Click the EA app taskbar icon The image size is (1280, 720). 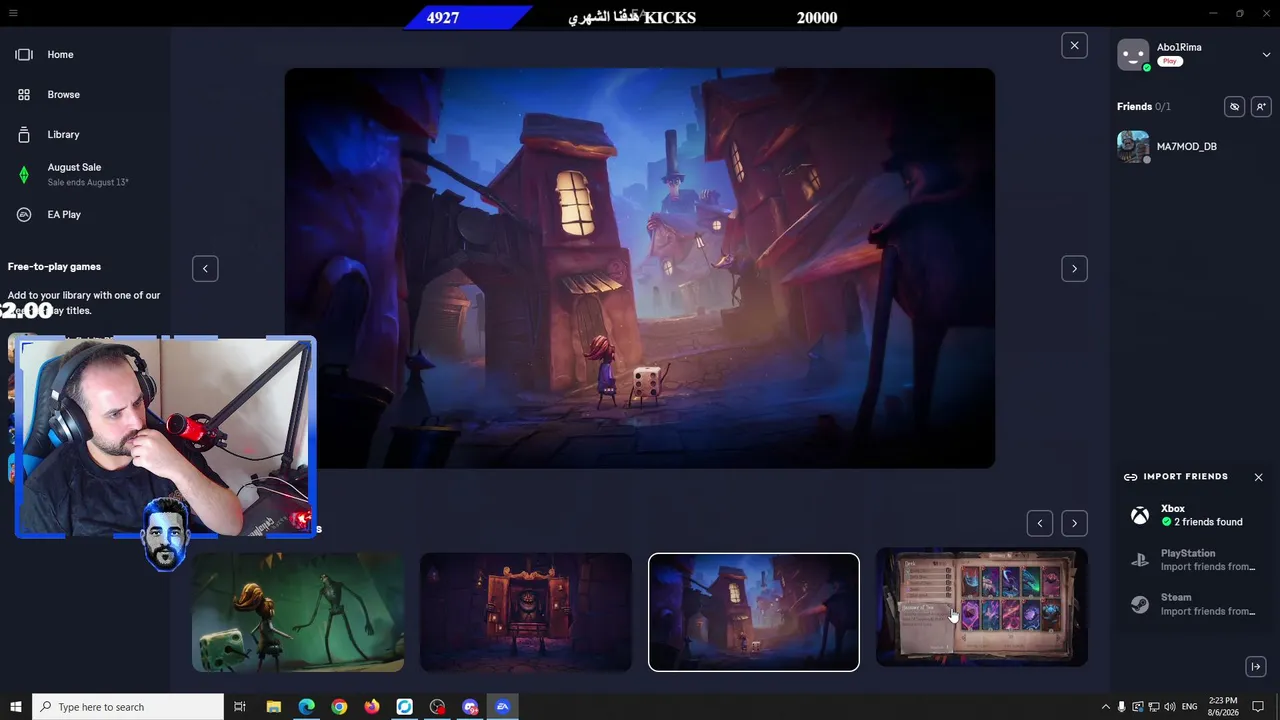click(503, 707)
